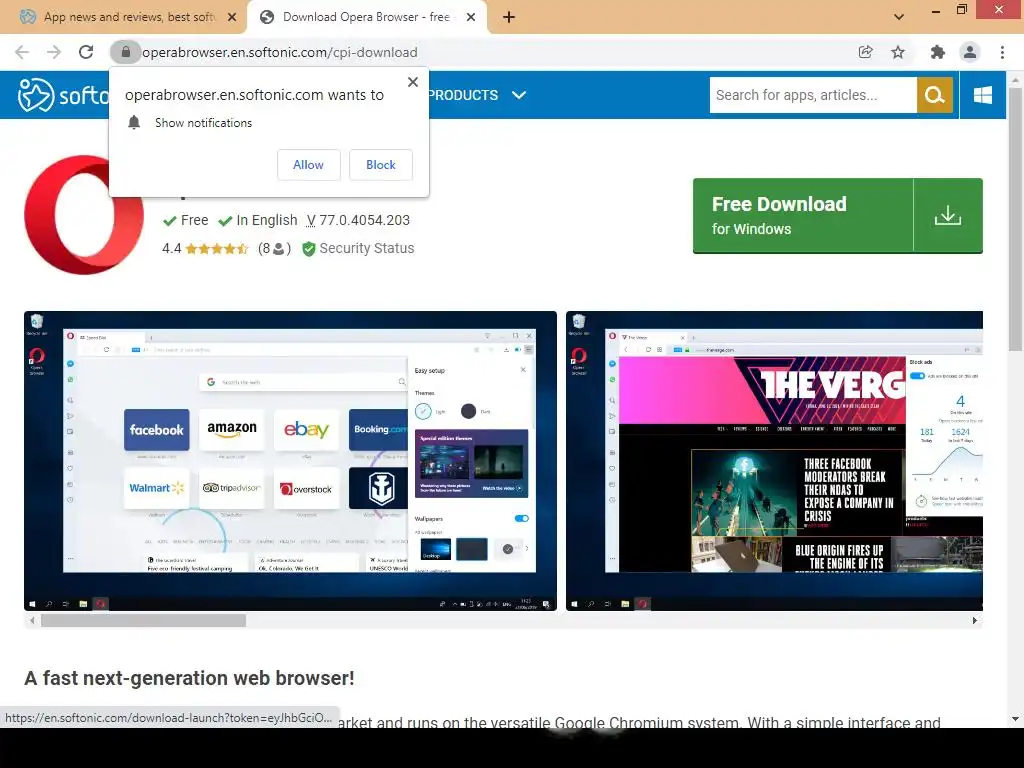This screenshot has height=768, width=1024.
Task: Click the orange search magnifier button
Action: [935, 95]
